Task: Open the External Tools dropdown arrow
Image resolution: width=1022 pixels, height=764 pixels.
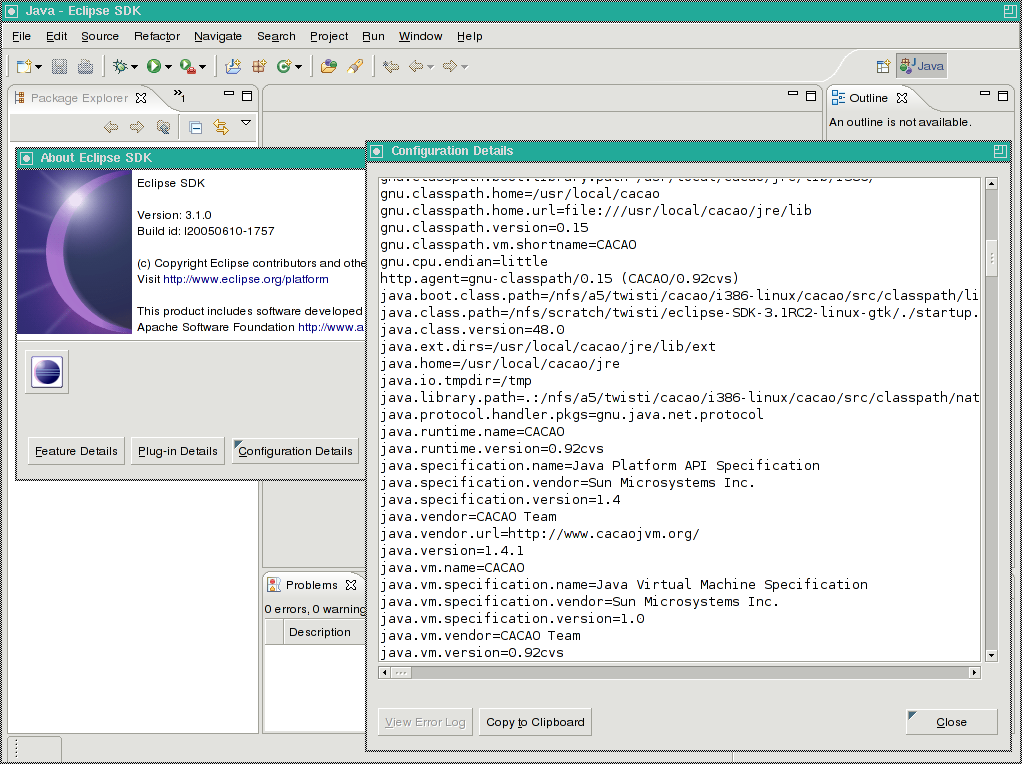Action: click(202, 66)
